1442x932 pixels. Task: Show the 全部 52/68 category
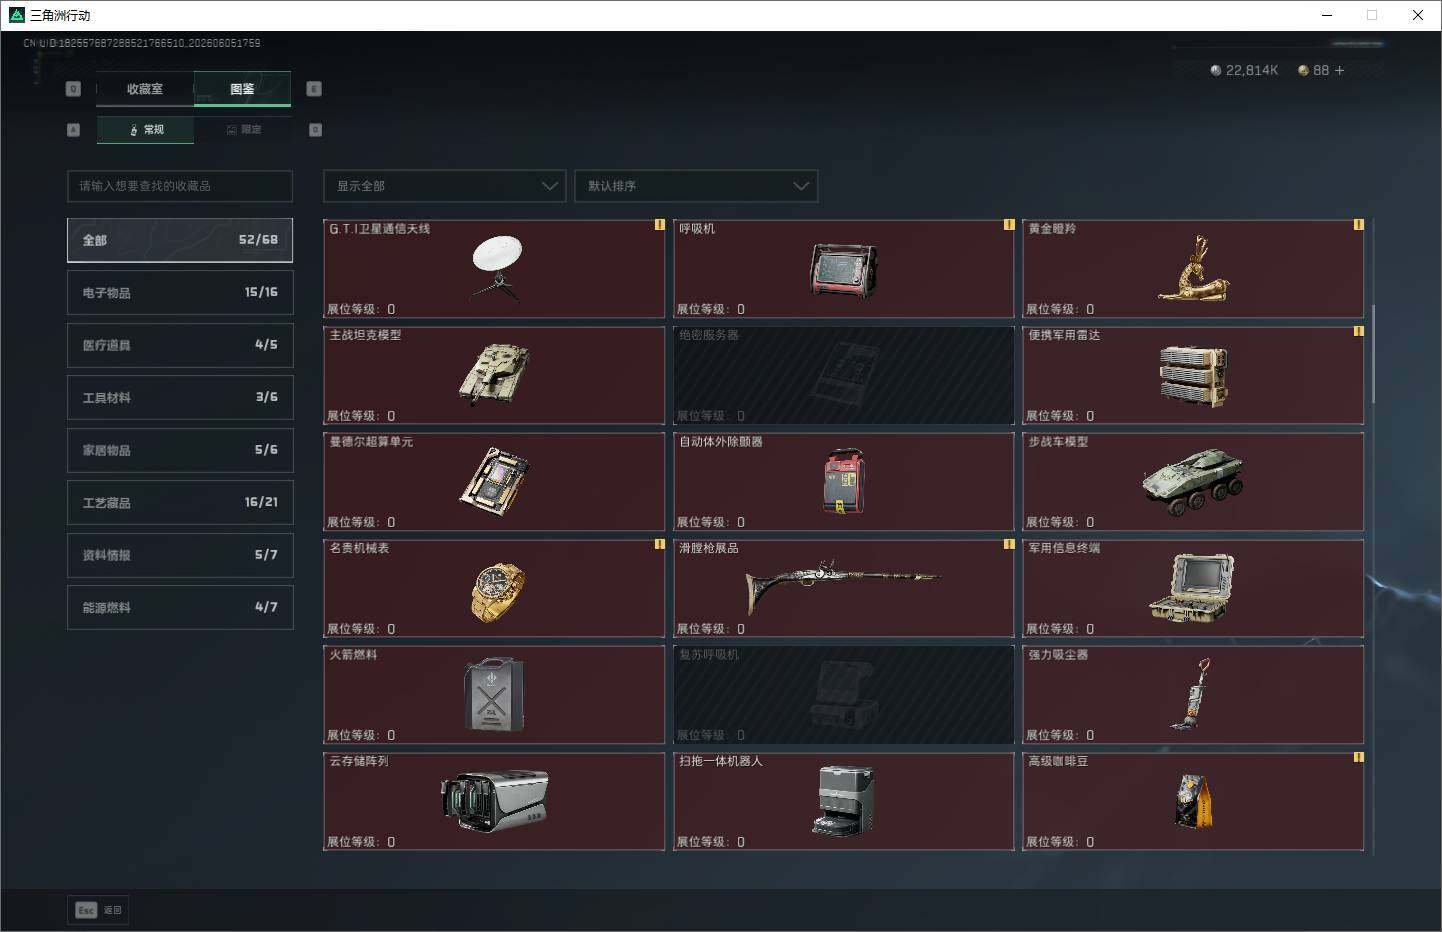click(180, 240)
